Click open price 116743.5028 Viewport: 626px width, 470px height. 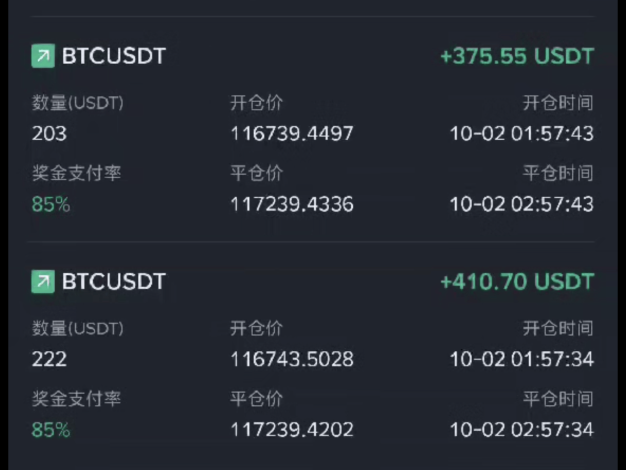point(291,359)
